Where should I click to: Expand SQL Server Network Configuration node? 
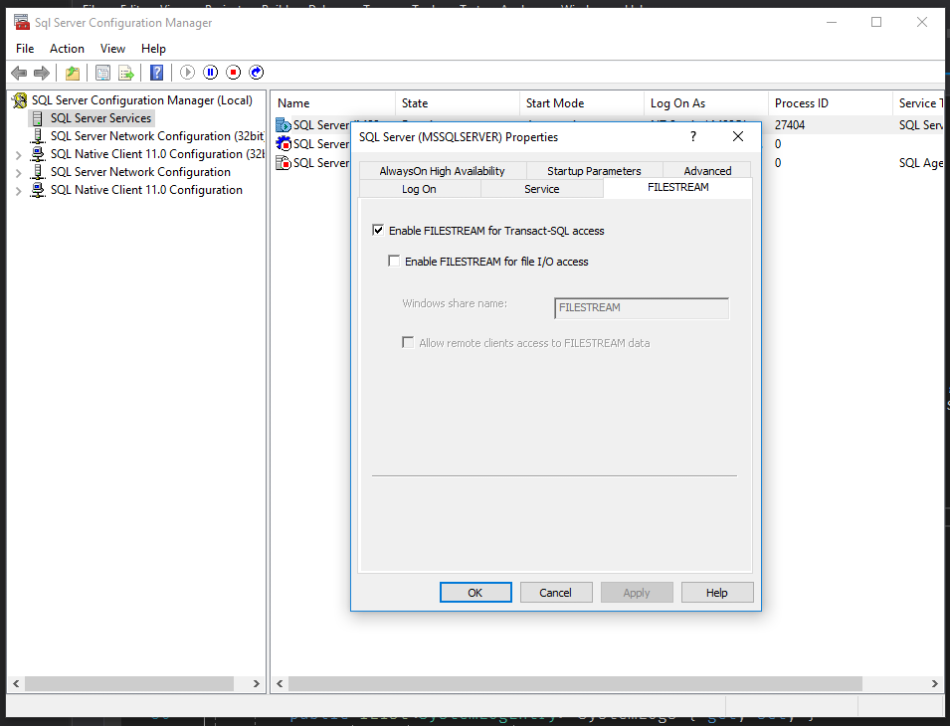pos(19,173)
